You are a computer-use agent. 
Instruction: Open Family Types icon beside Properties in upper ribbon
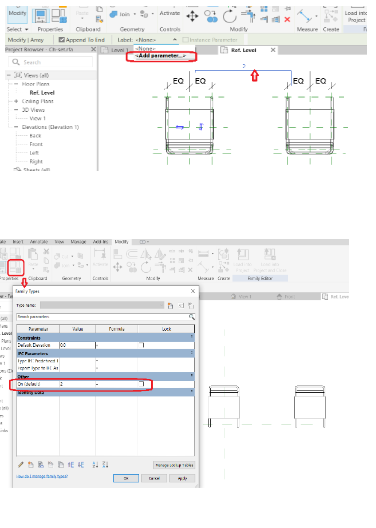[59, 16]
